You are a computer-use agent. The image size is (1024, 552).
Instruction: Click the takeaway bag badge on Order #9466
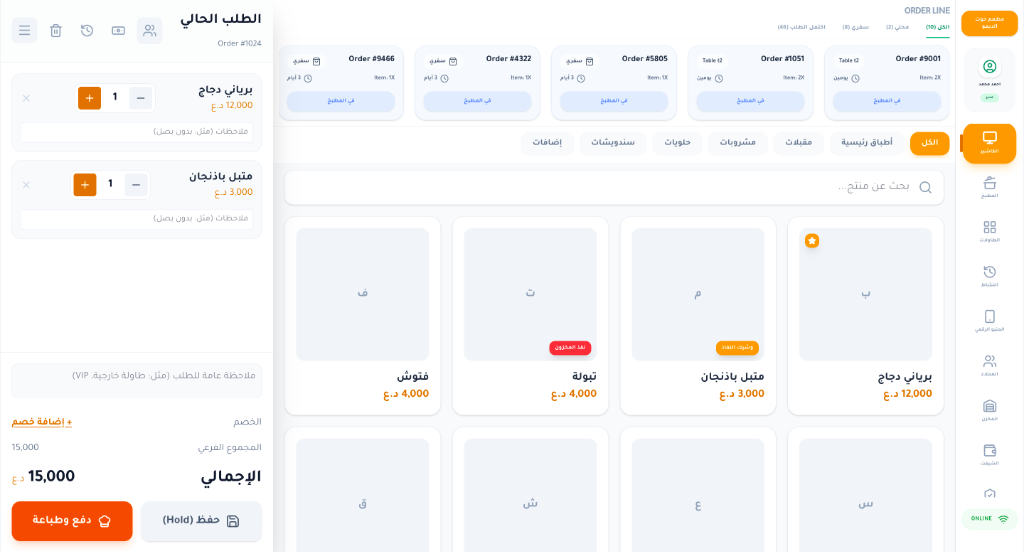306,61
